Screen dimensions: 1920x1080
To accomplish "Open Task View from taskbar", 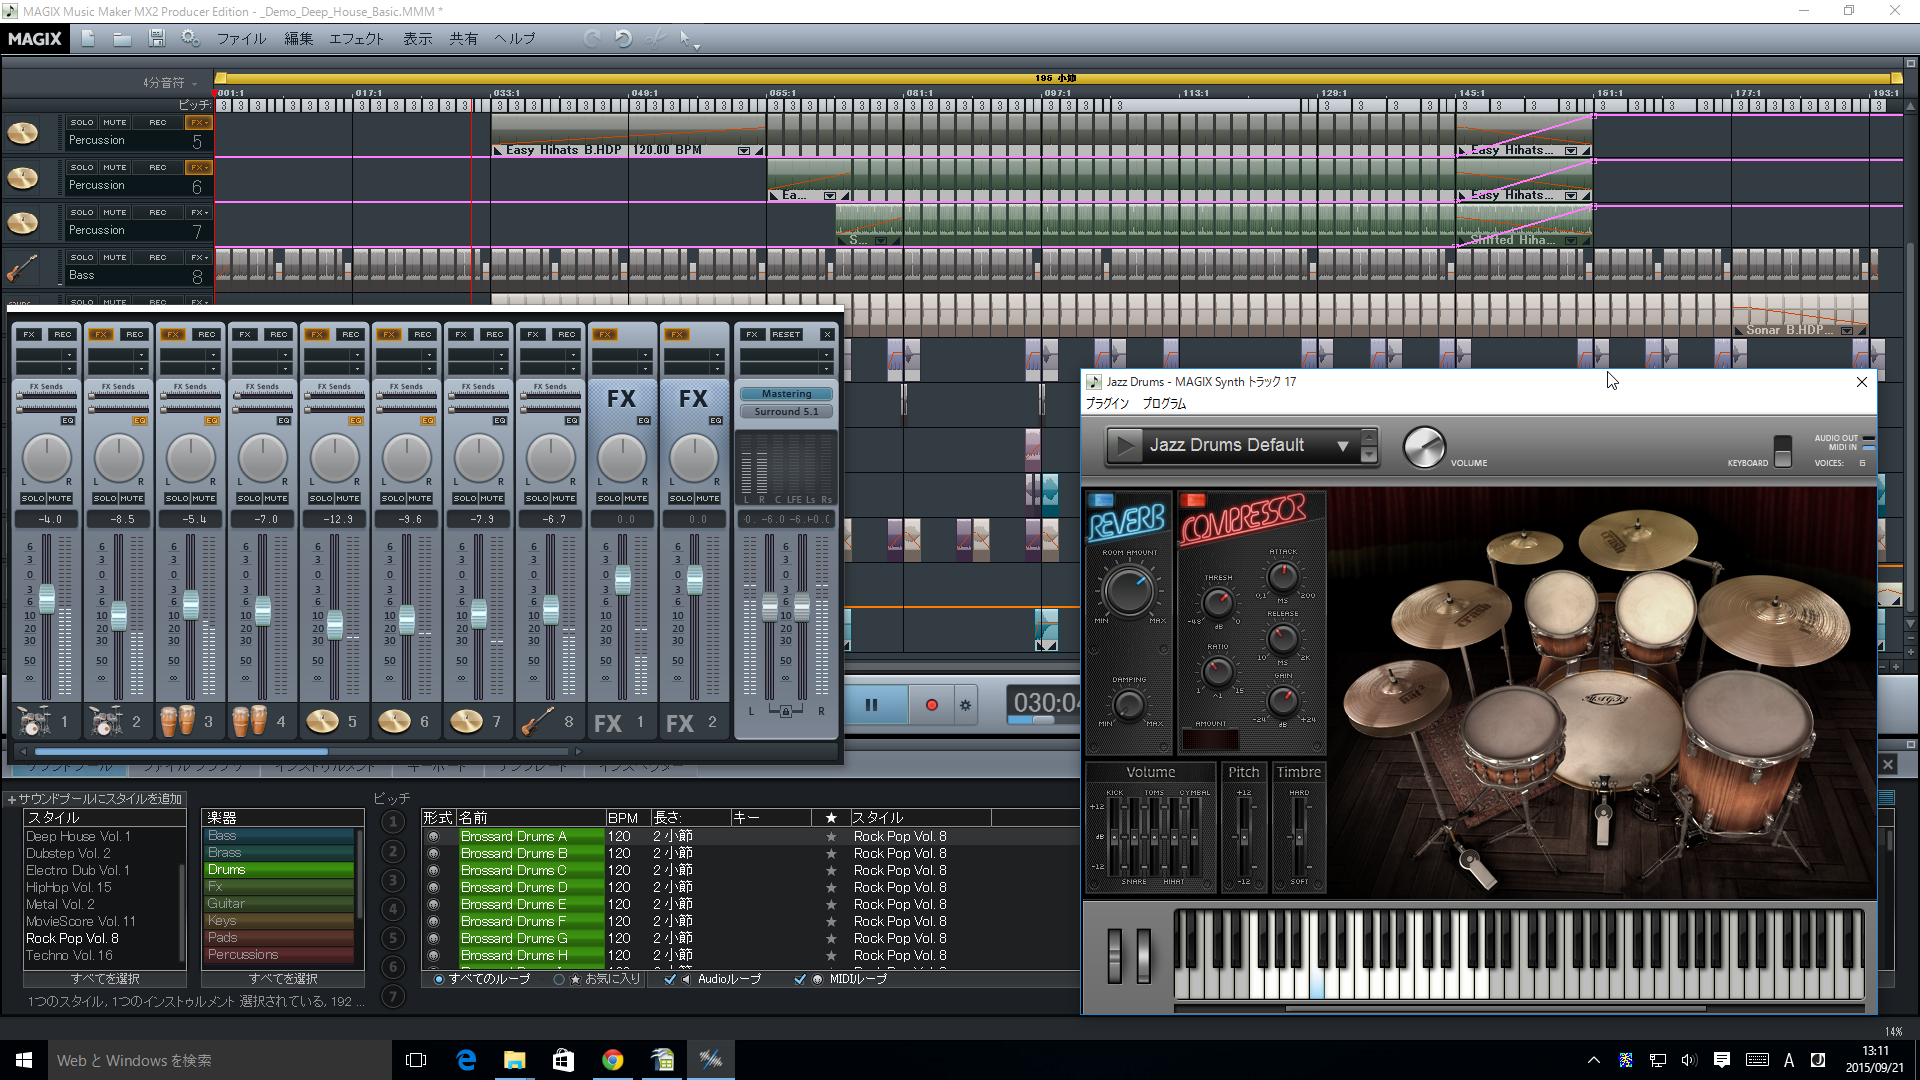I will 416,1060.
